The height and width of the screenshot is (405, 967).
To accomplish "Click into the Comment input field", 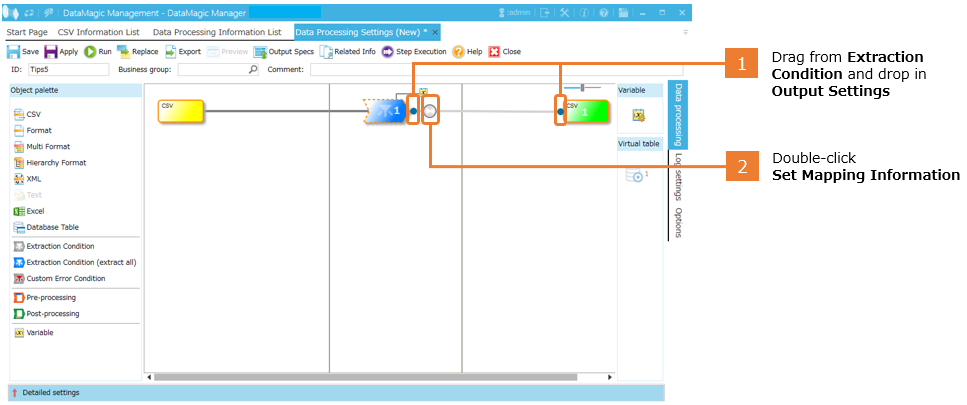I will [x=480, y=70].
